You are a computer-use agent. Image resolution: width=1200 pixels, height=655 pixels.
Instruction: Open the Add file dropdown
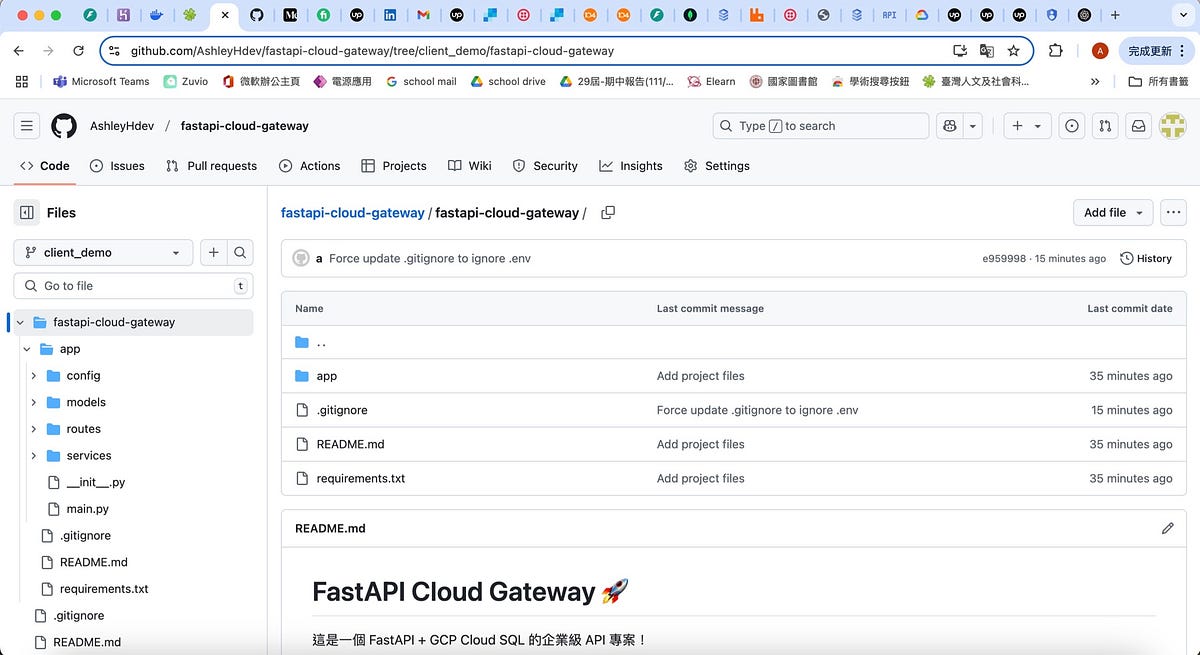tap(1112, 212)
